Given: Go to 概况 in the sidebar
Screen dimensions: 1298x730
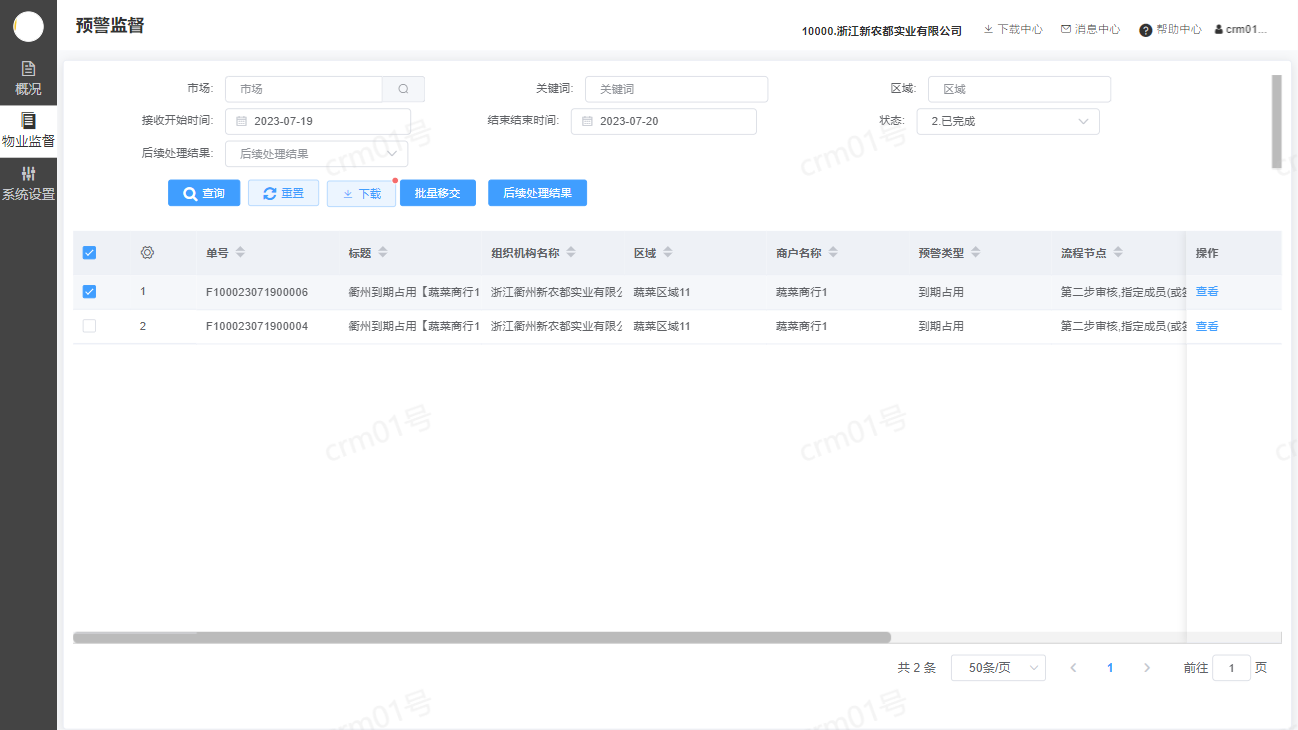Looking at the screenshot, I should pyautogui.click(x=28, y=78).
